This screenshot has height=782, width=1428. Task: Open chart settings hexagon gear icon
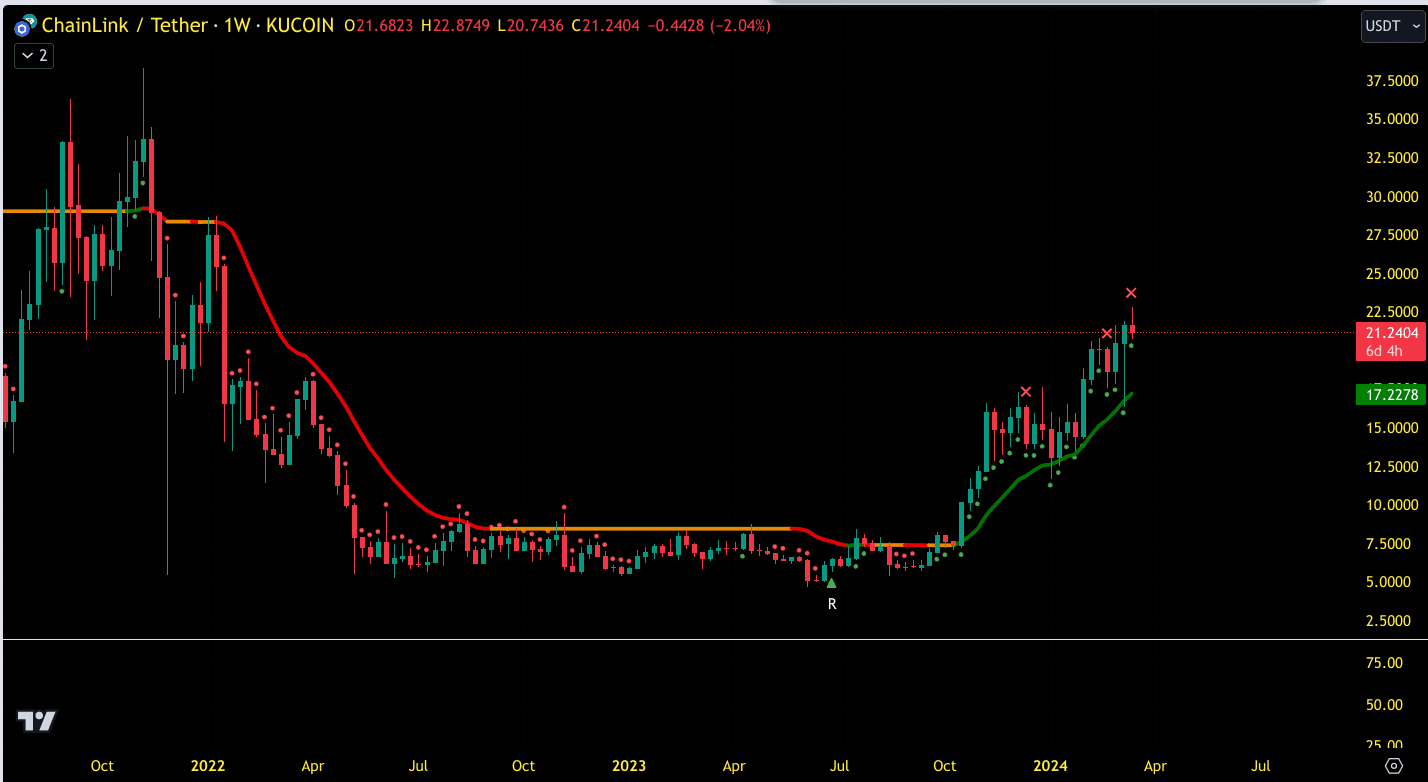point(1394,766)
